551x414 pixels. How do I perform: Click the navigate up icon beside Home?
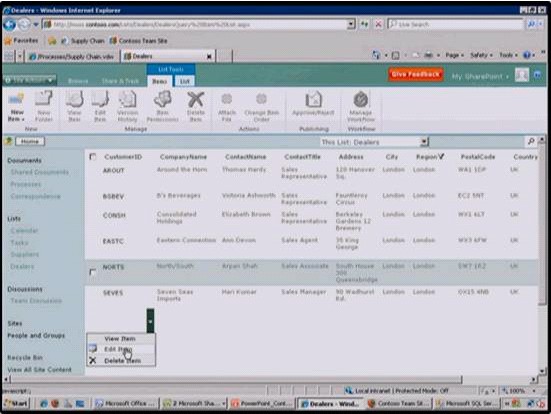pyautogui.click(x=8, y=141)
